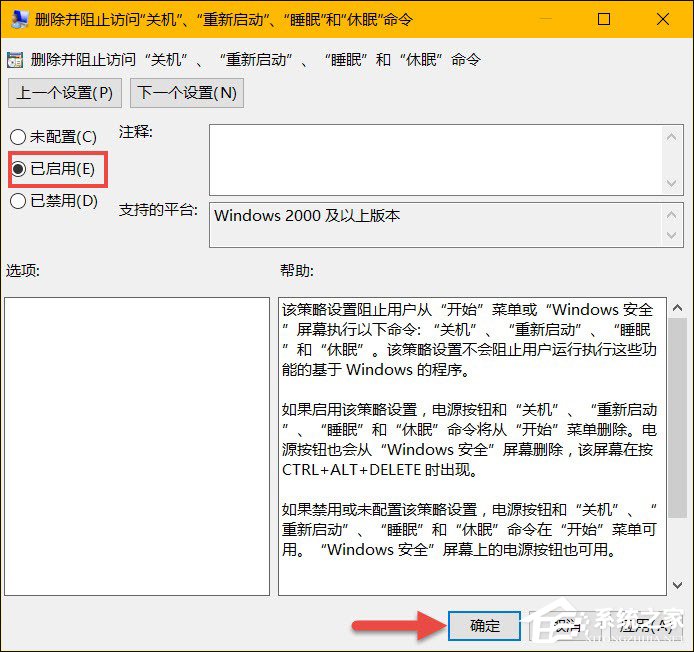
Task: Click the policy setting icon beside heading
Action: coord(15,60)
